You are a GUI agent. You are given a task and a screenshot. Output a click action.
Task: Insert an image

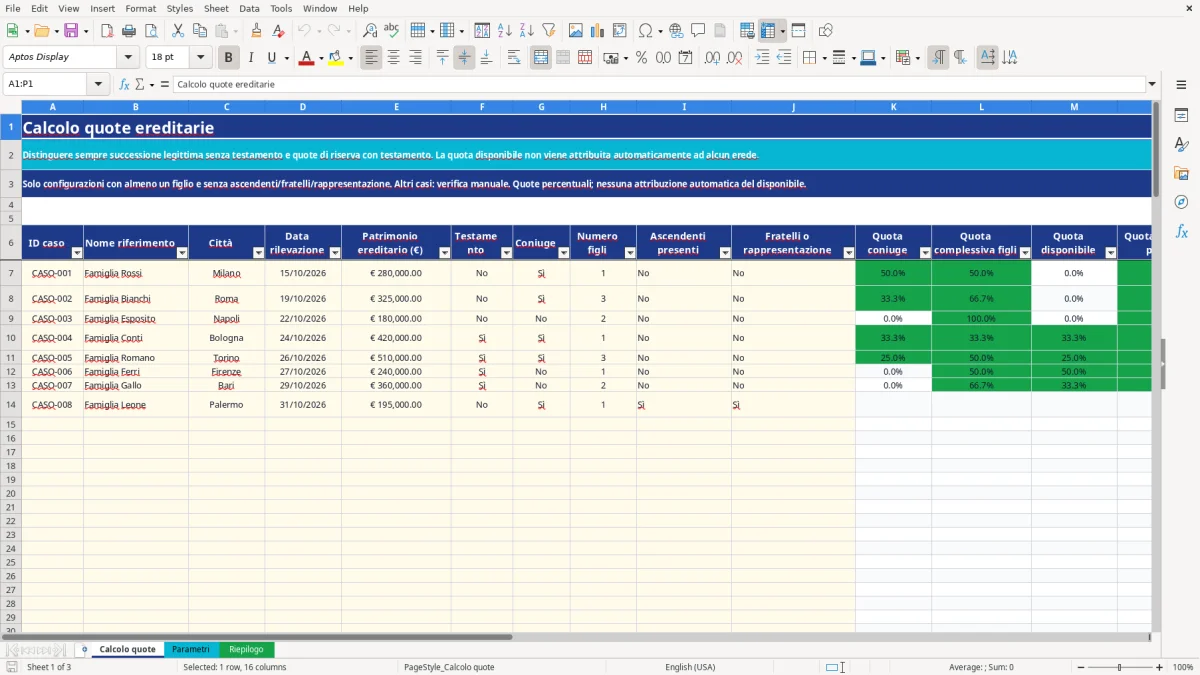(x=576, y=30)
